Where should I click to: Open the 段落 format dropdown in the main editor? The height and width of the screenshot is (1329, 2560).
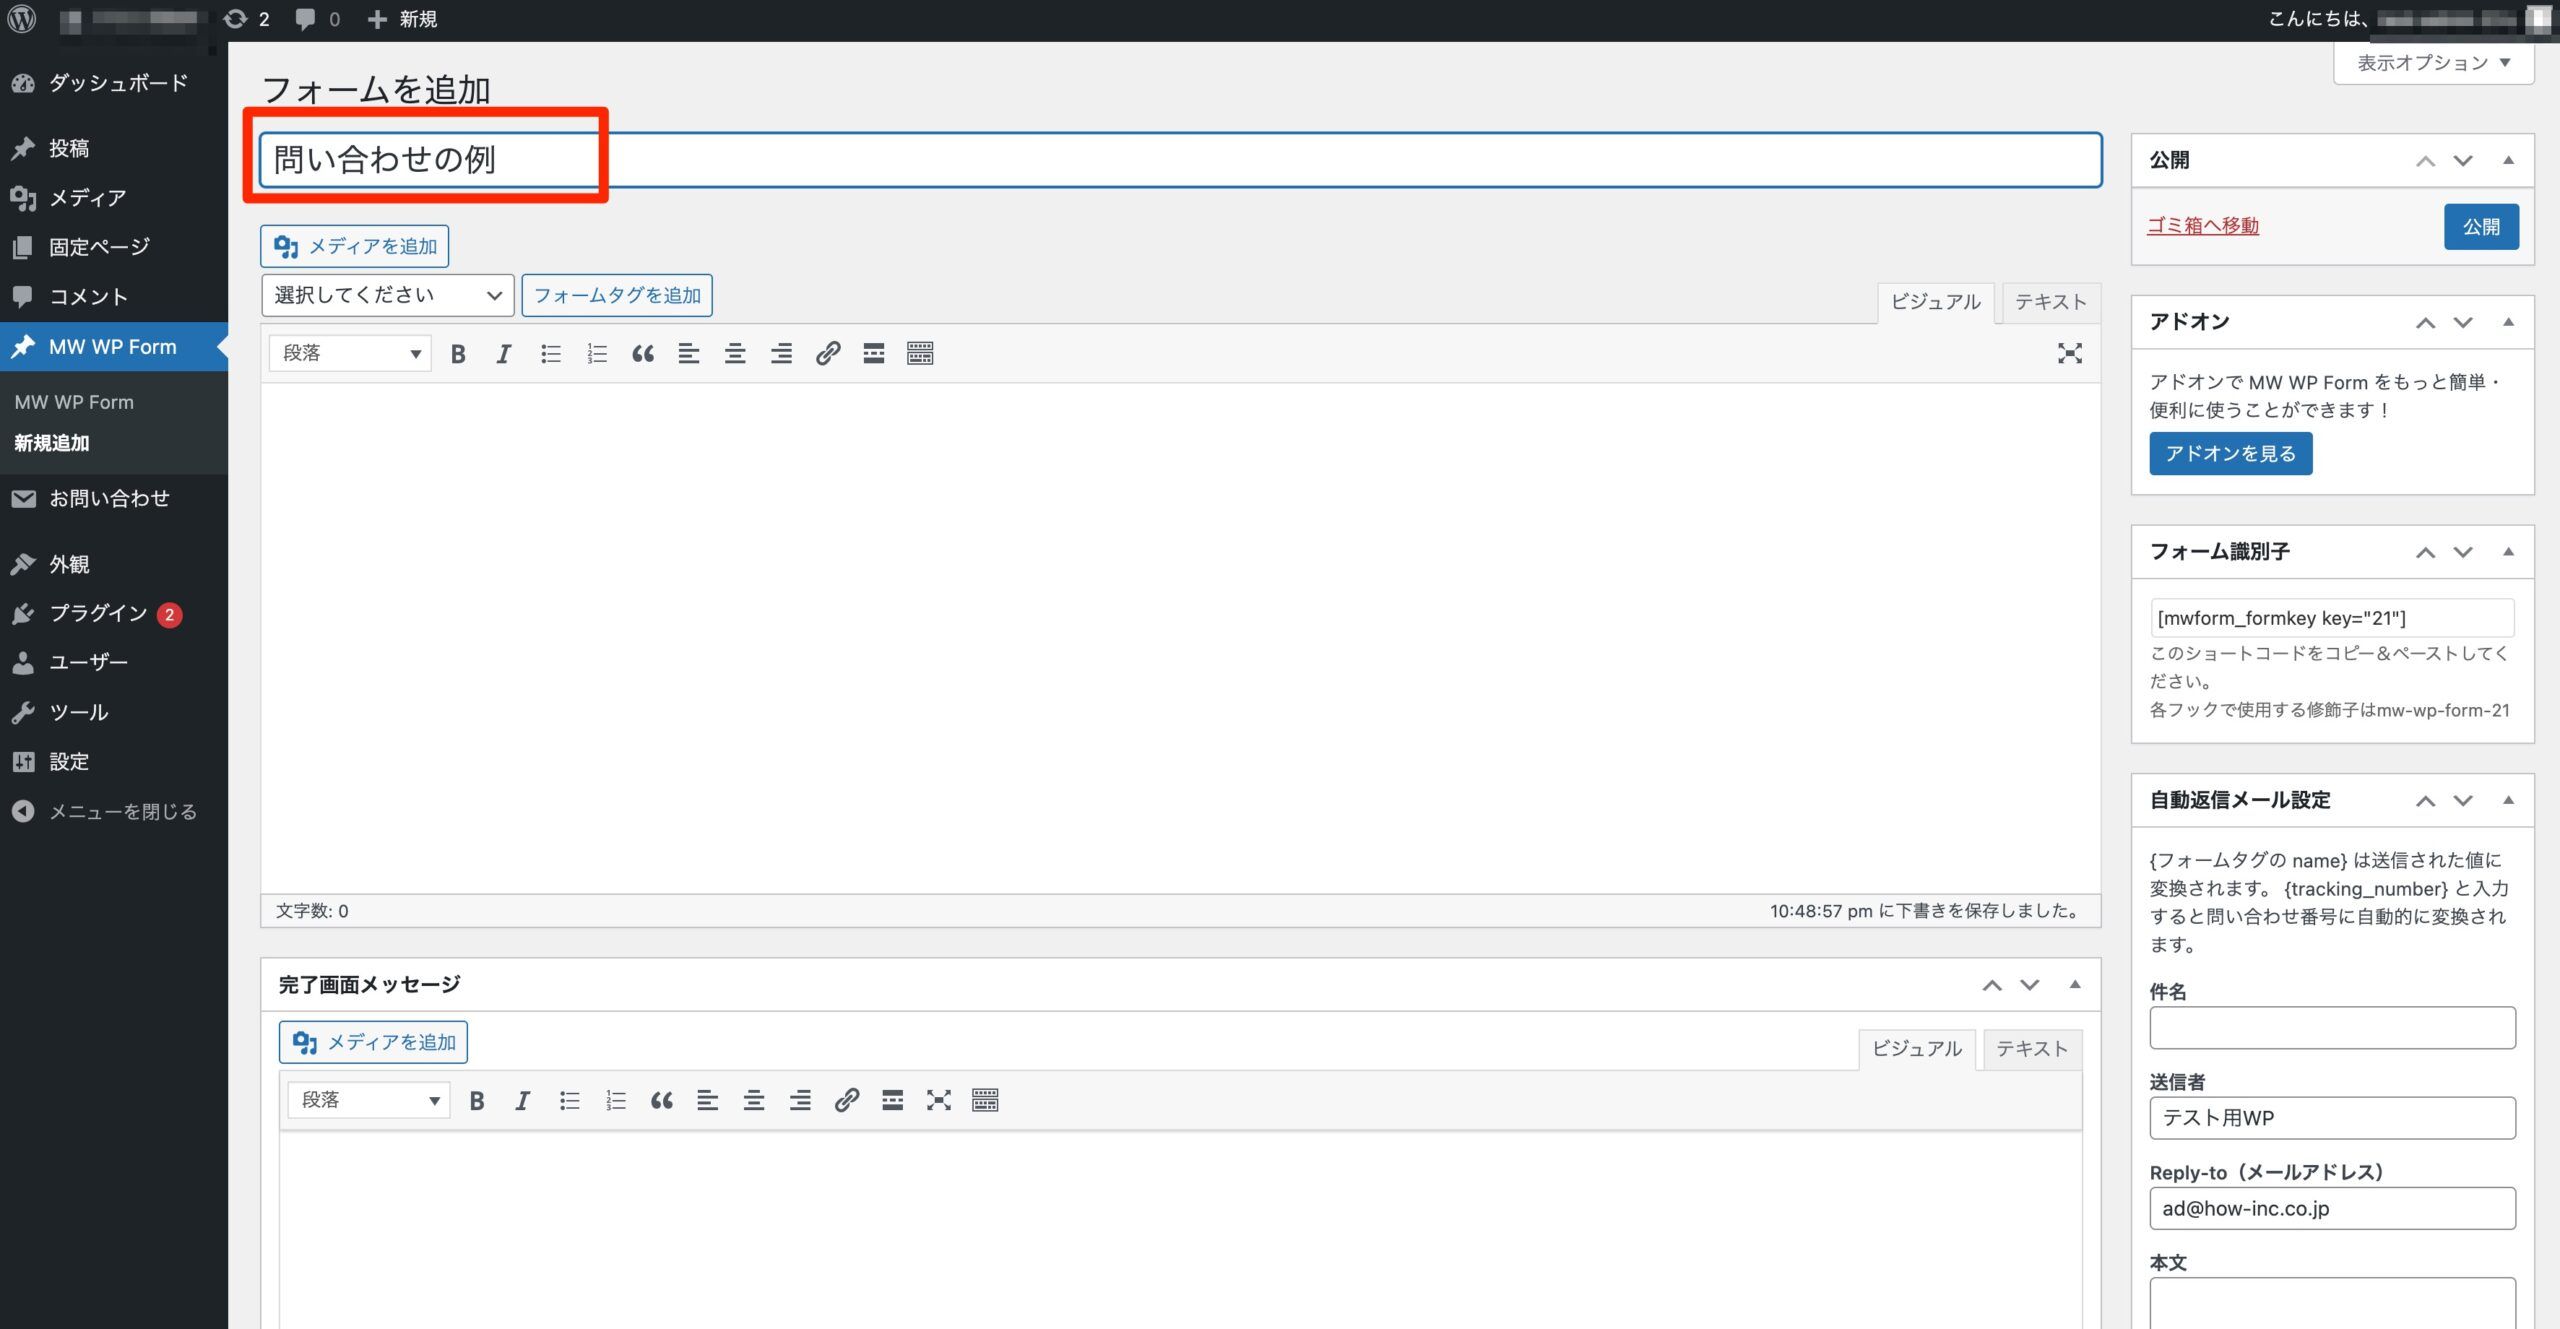point(350,353)
